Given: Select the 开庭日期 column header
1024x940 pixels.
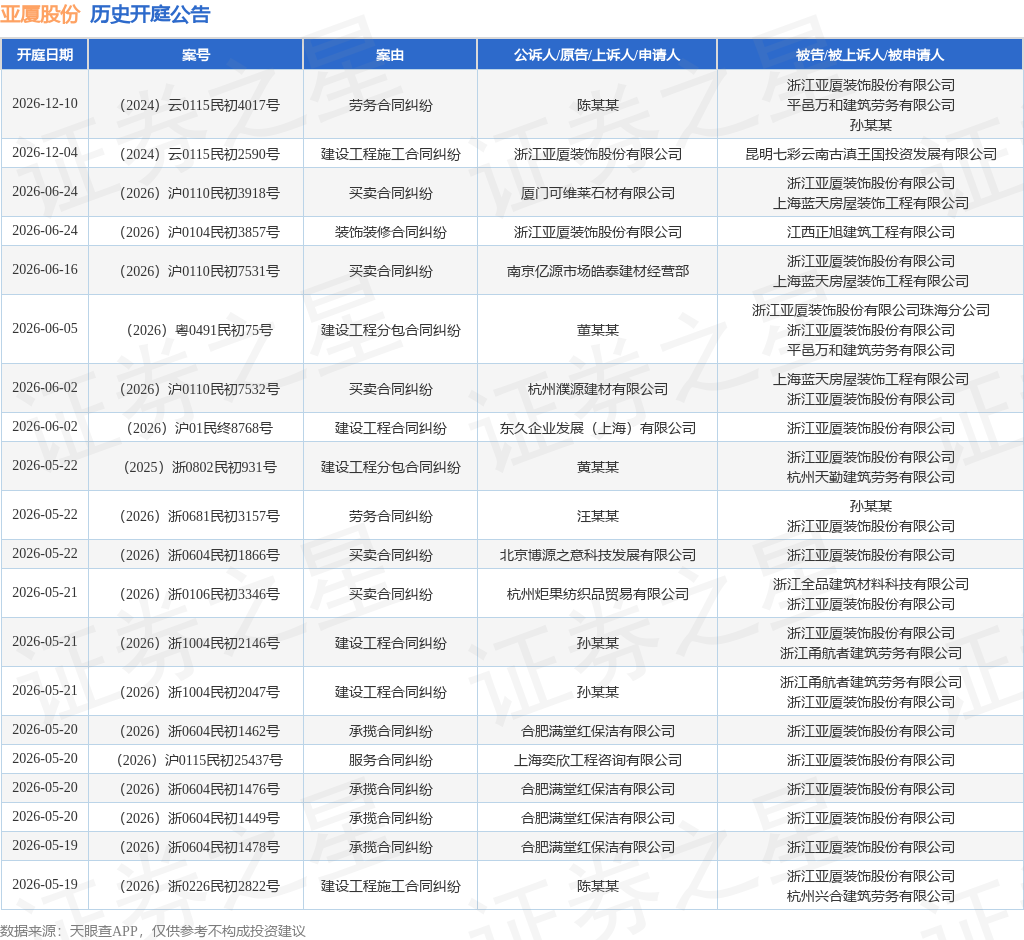Looking at the screenshot, I should tap(44, 55).
